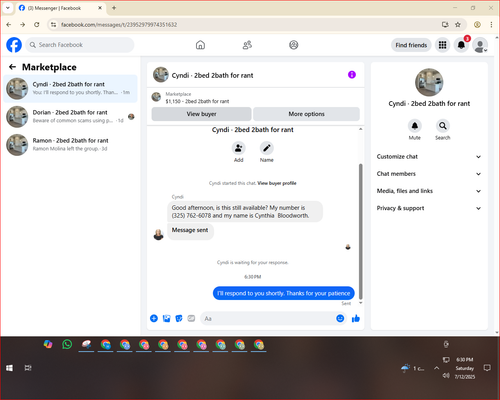500x400 pixels.
Task: Click the Marketplace listing $1,150 text
Action: coord(197,101)
